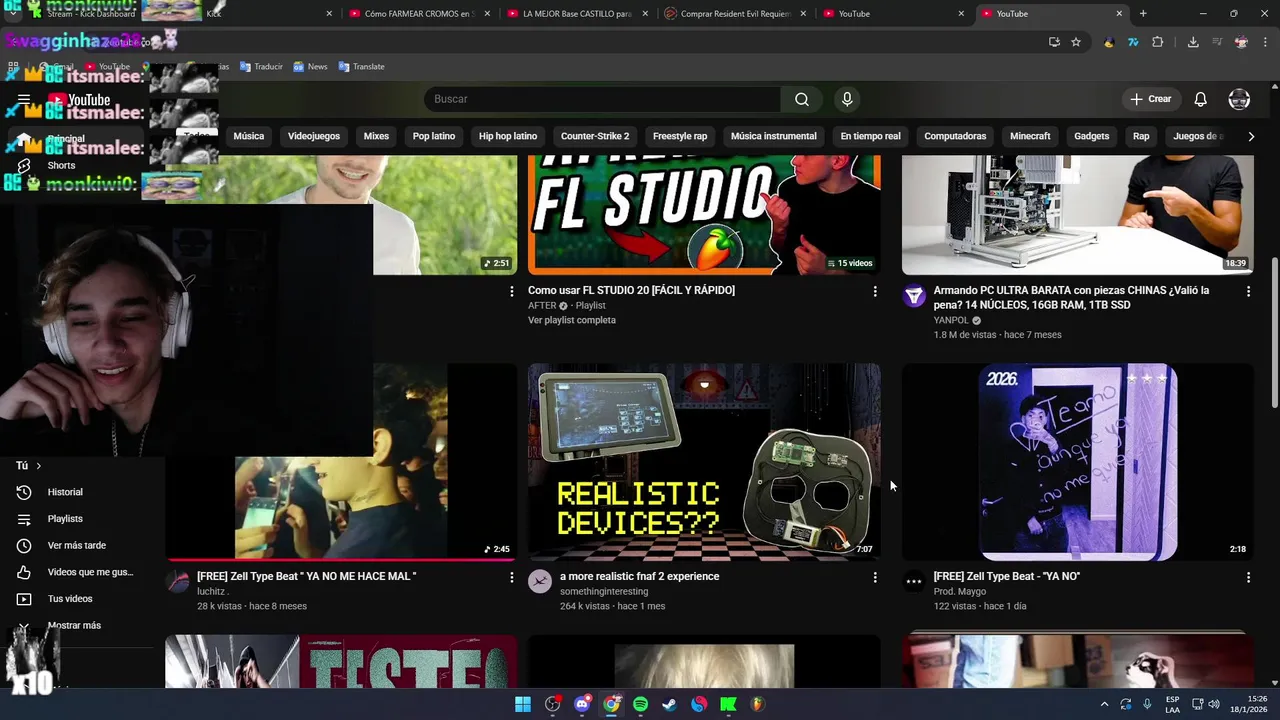Click inside the Buscar search field
This screenshot has width=1280, height=720.
point(603,99)
